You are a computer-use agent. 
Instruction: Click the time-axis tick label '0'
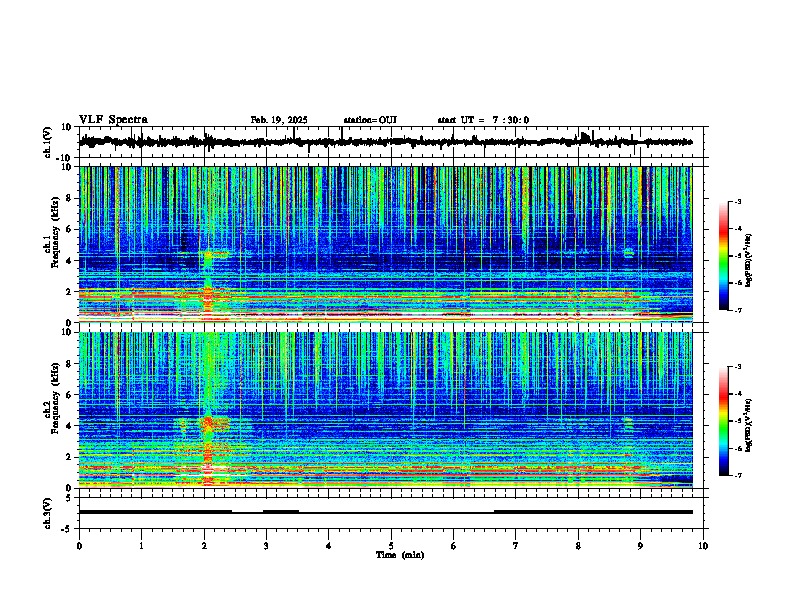click(79, 545)
